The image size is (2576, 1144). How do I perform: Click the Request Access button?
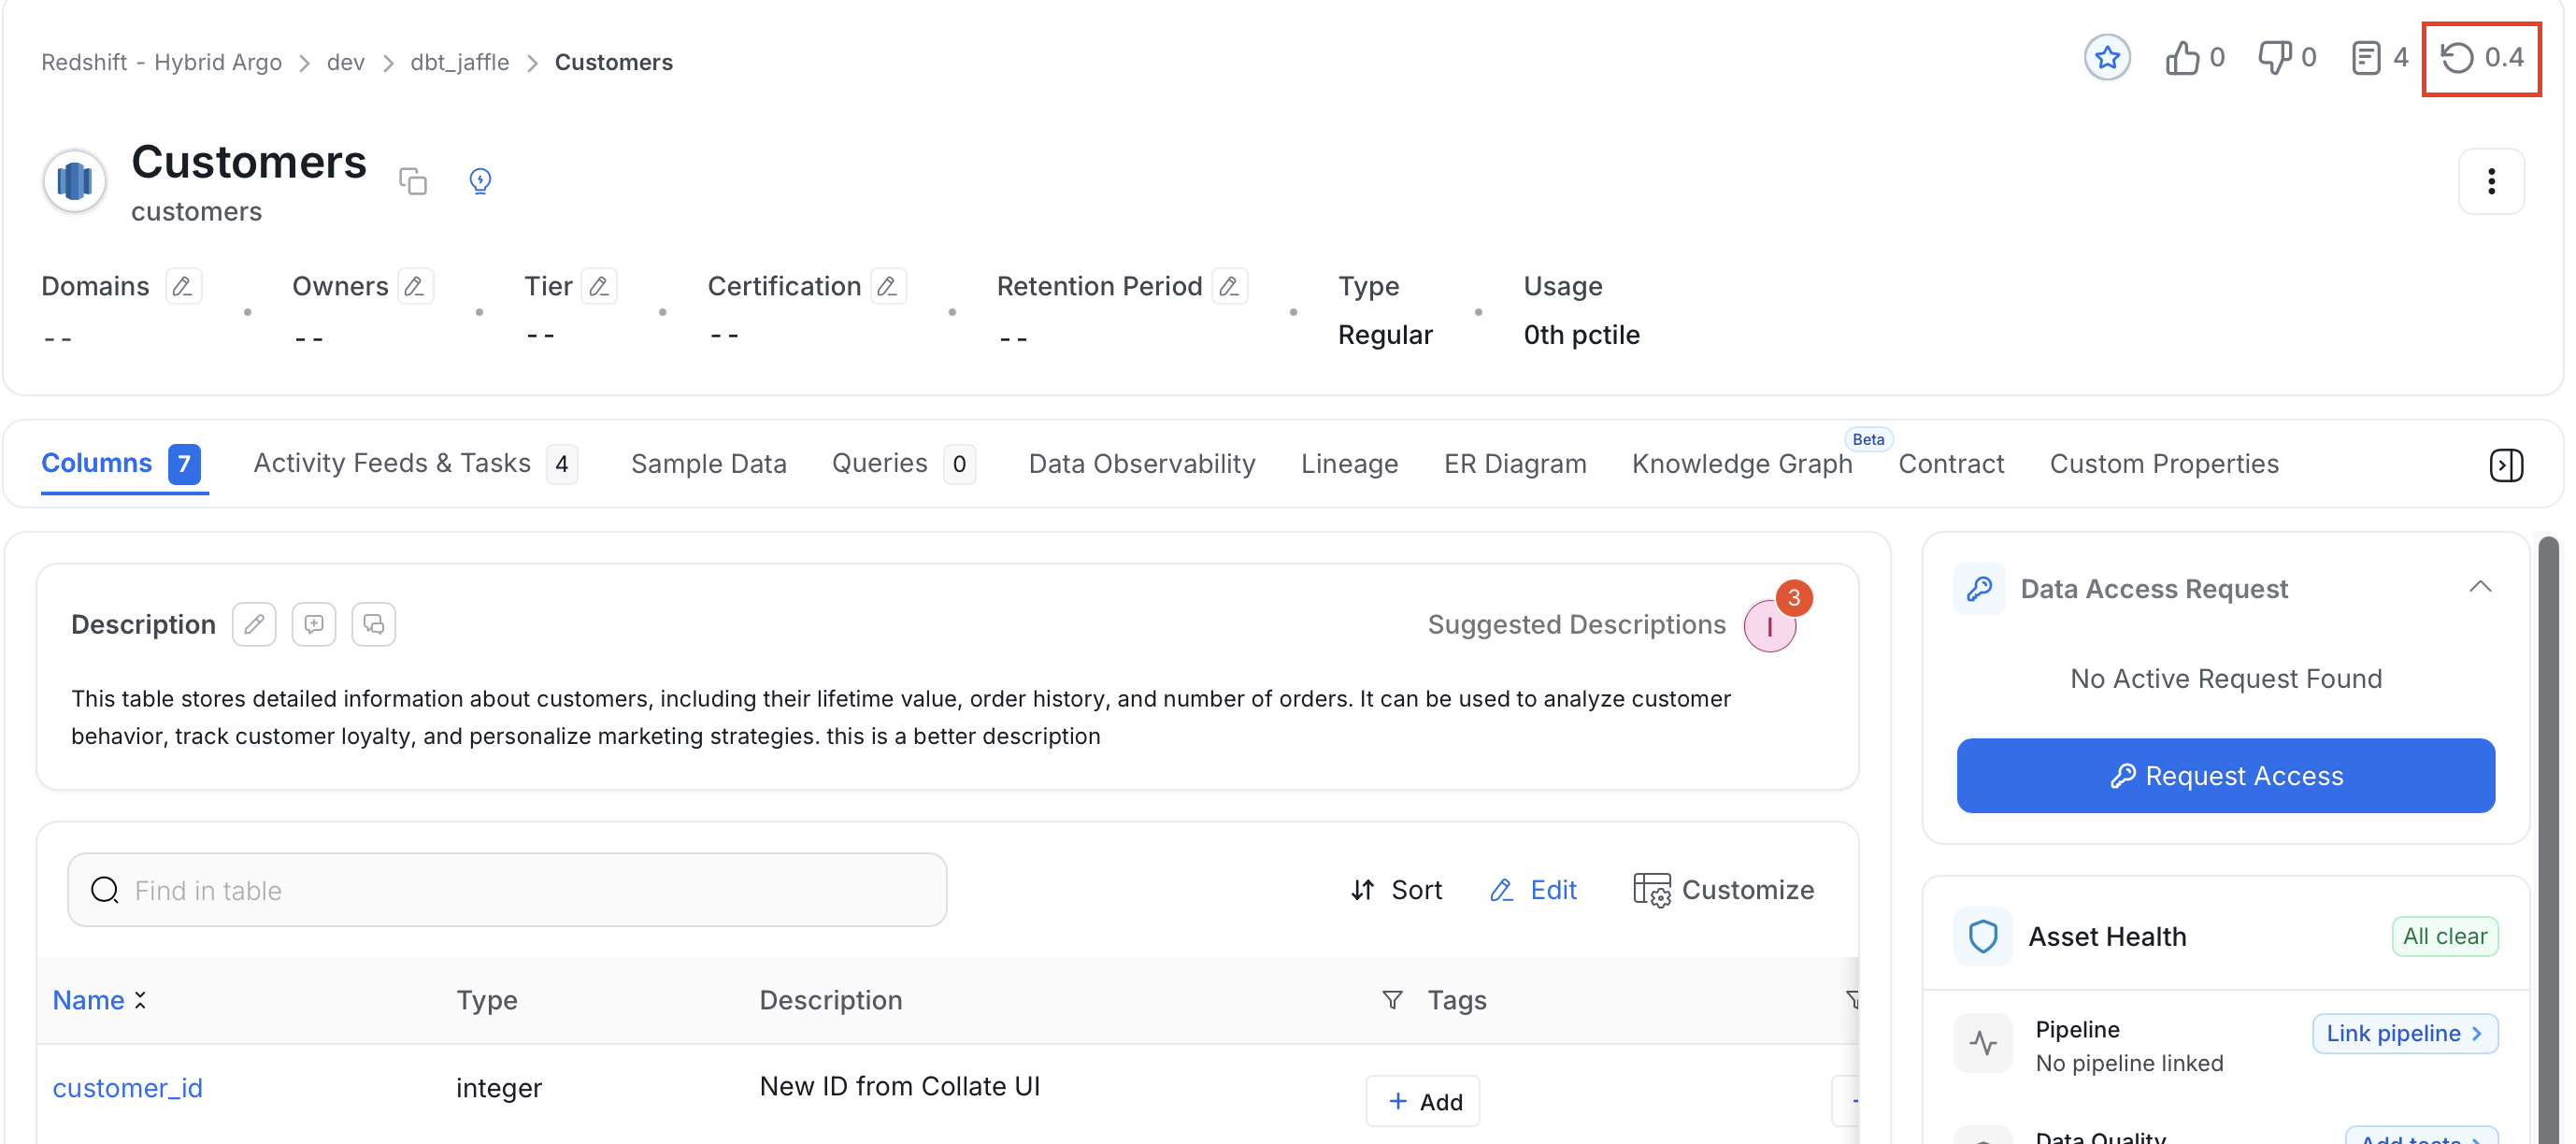click(x=2225, y=776)
